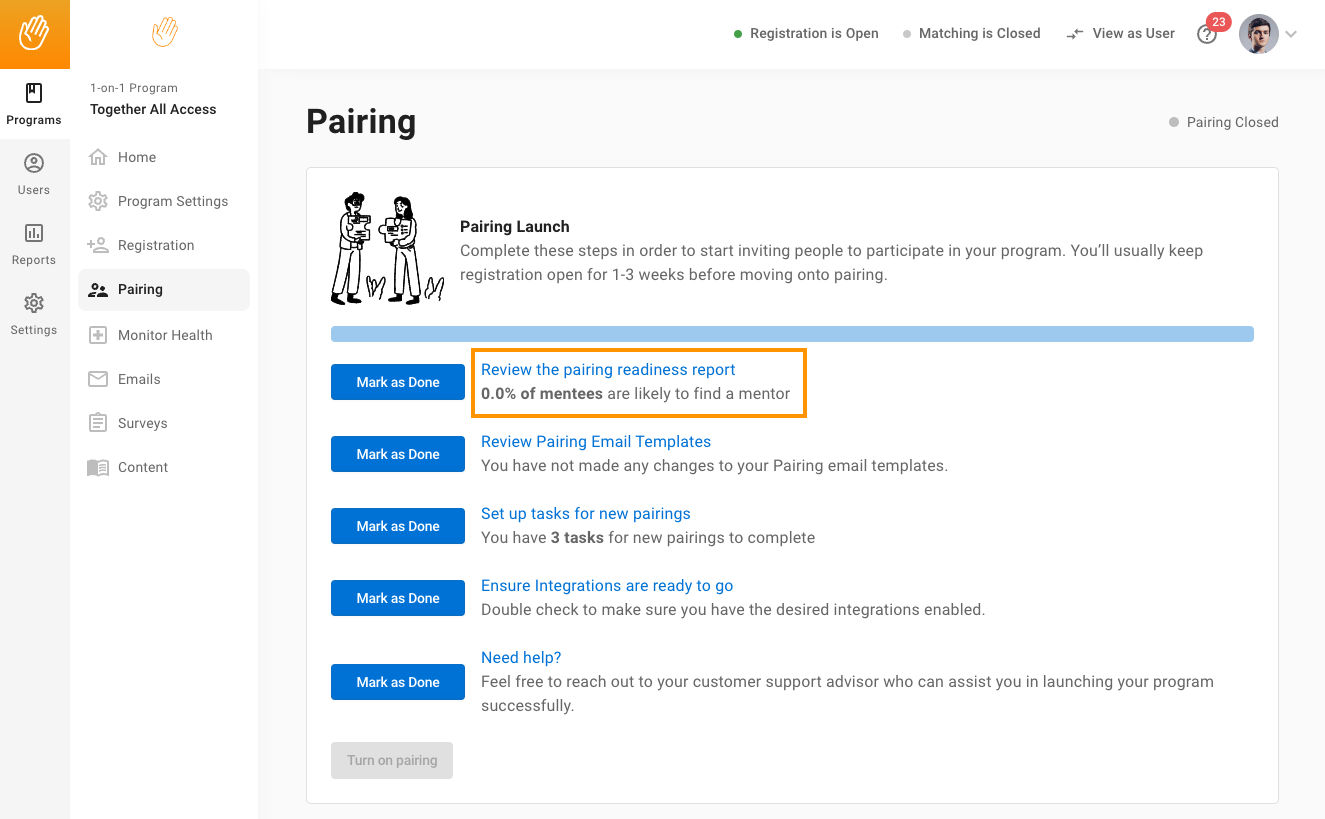Viewport: 1325px width, 819px height.
Task: Click the Pairing people icon
Action: click(98, 289)
